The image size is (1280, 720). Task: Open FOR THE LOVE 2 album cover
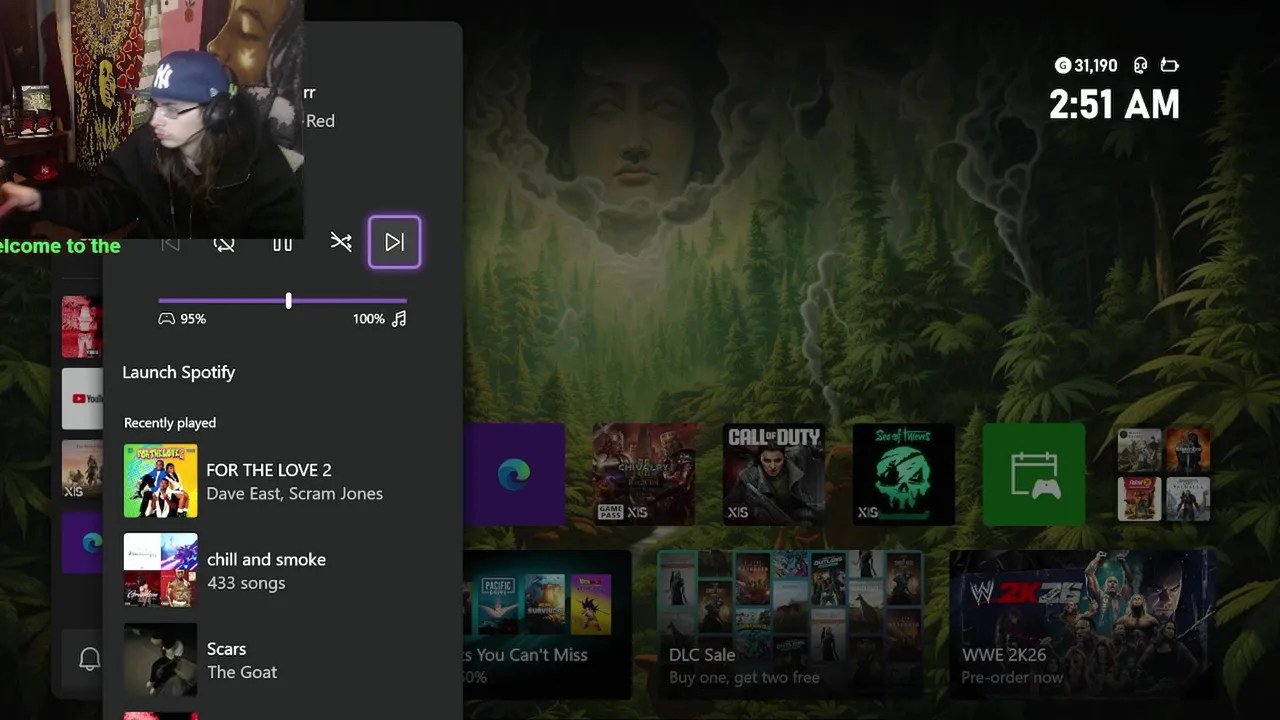[x=160, y=481]
